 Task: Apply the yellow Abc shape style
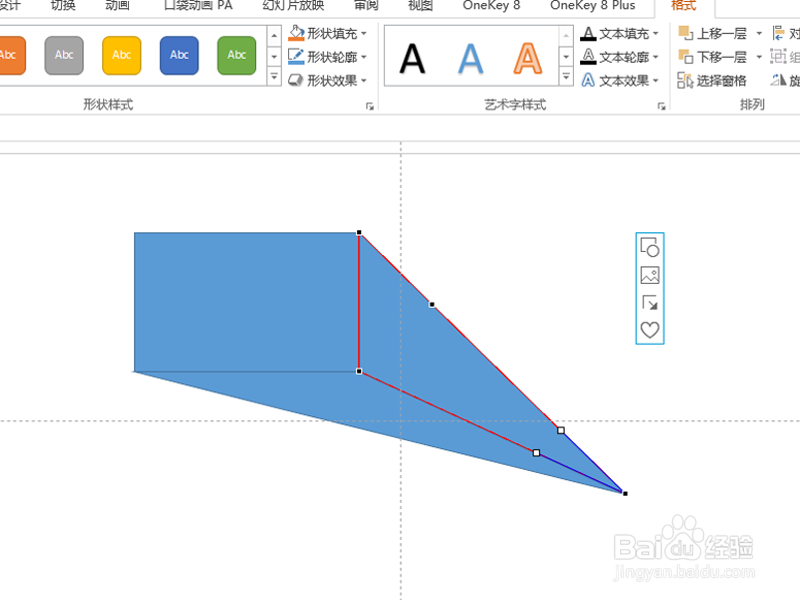[121, 55]
